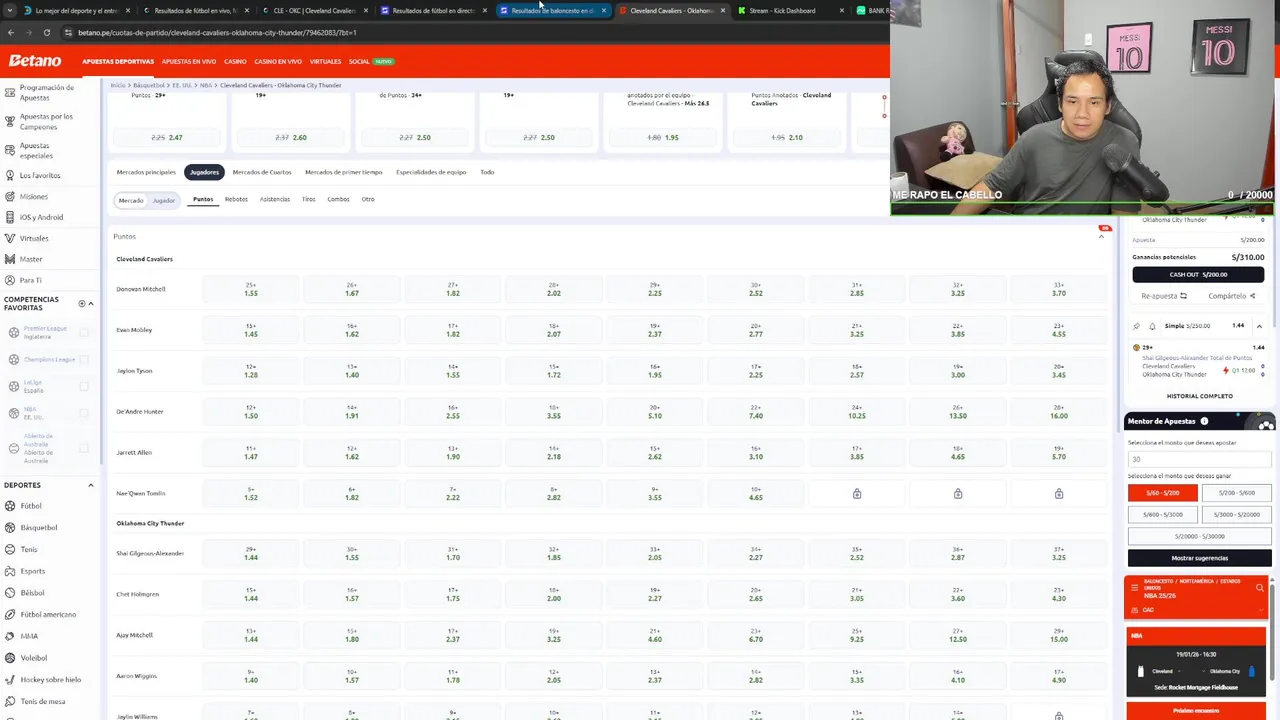Select the MMA sport icon

(x=9, y=636)
